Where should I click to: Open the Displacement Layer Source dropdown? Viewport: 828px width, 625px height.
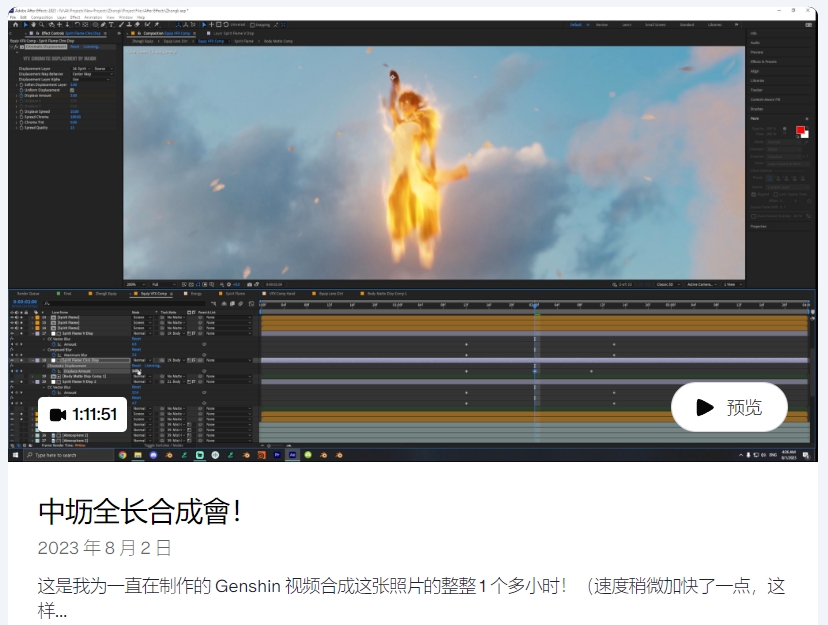click(x=102, y=69)
